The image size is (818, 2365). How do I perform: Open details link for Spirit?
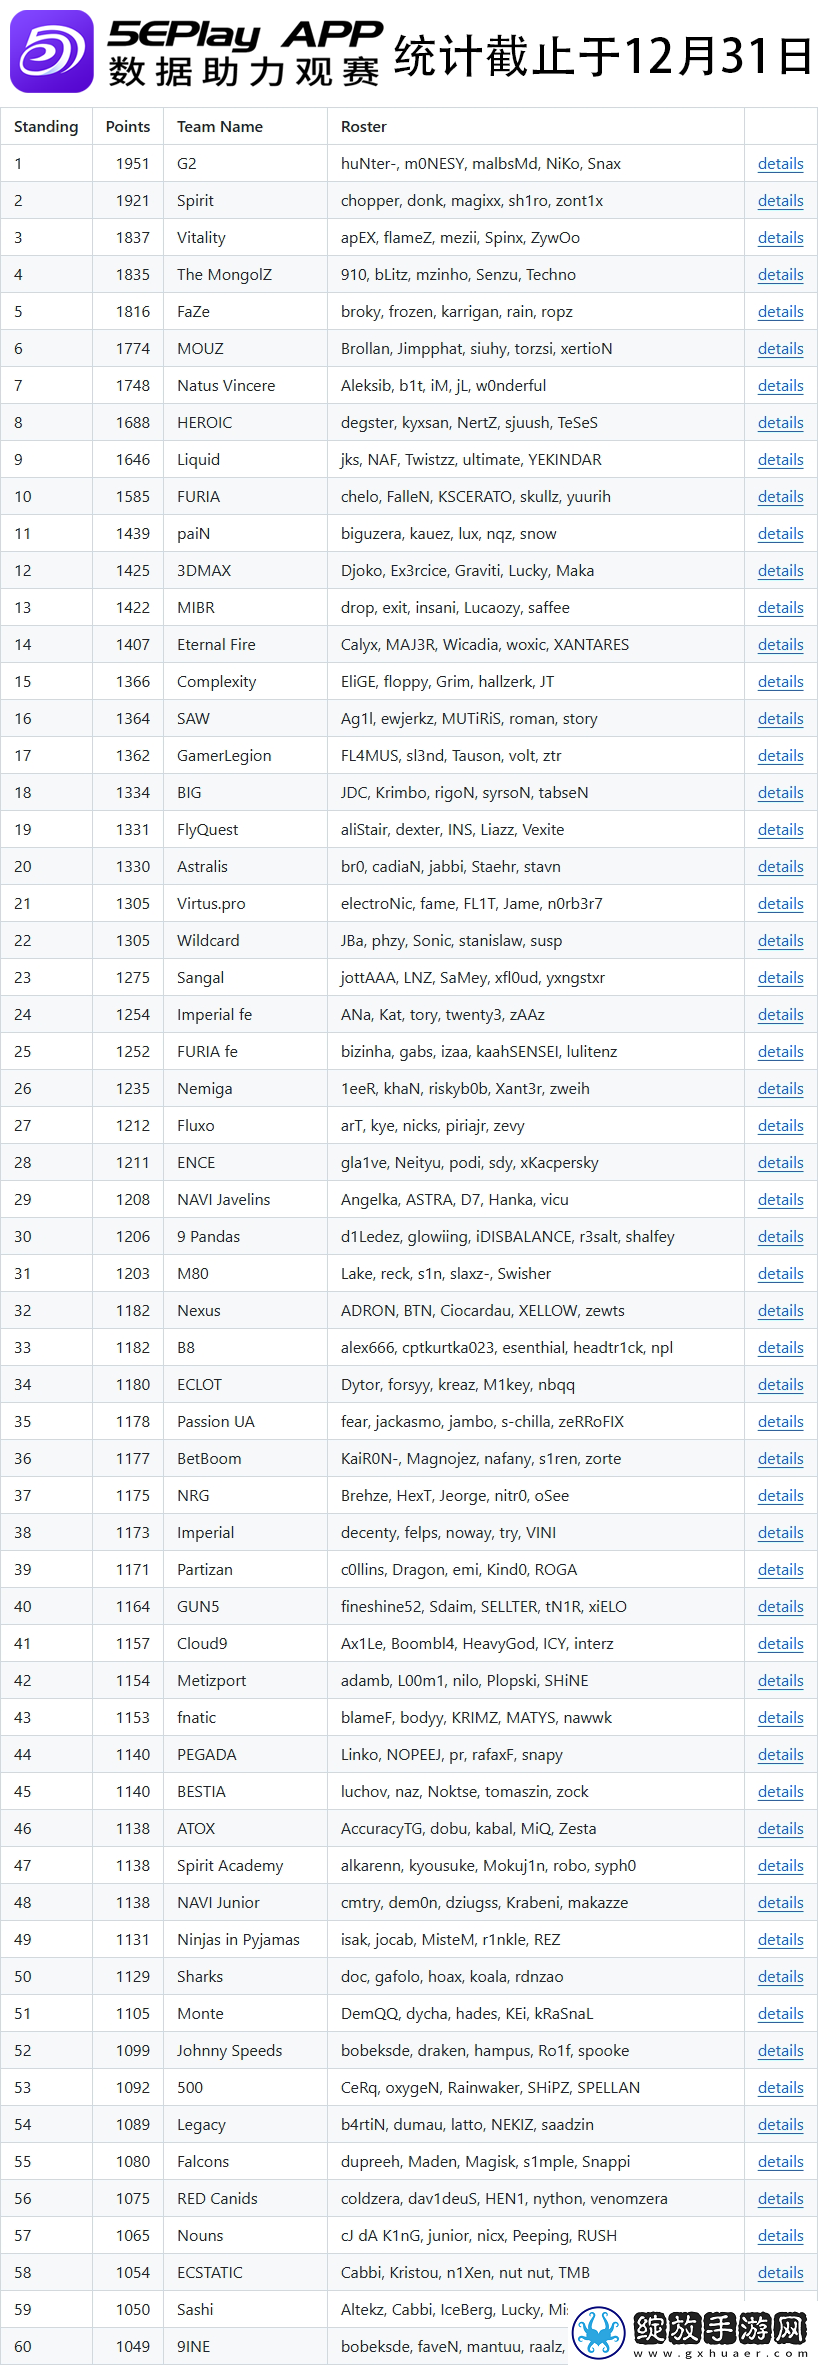tap(780, 201)
